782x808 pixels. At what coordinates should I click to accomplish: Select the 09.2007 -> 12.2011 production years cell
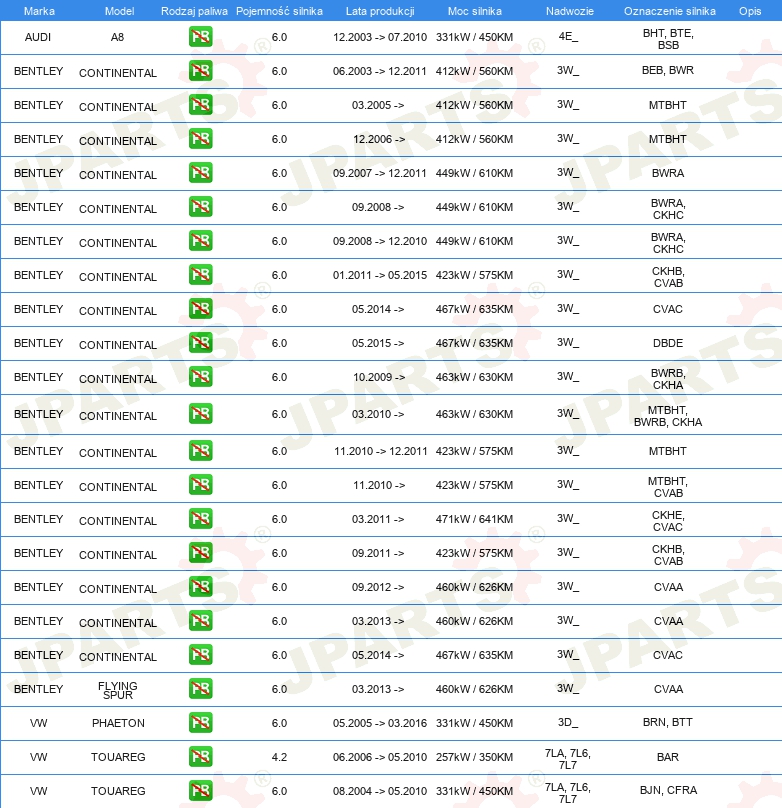(380, 173)
